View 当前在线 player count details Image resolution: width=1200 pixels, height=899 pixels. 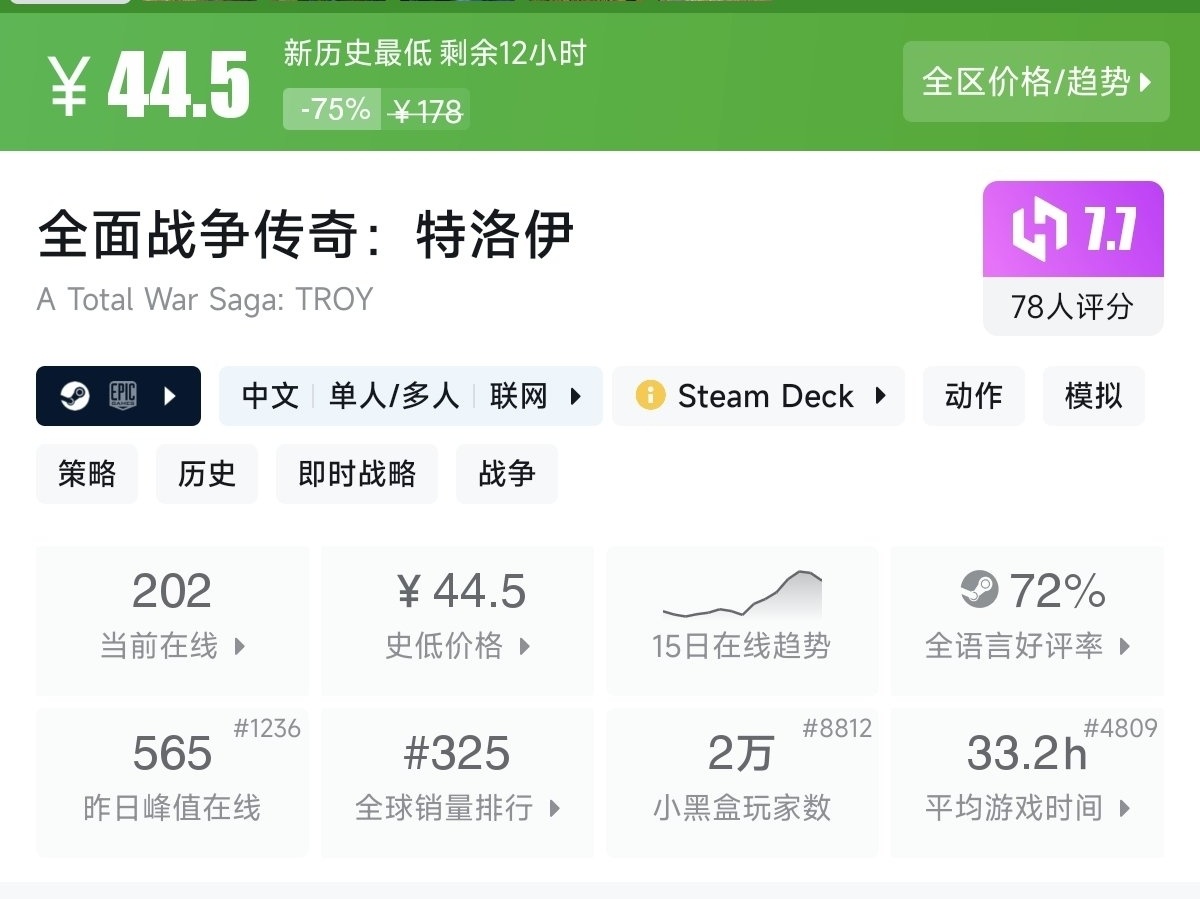click(172, 620)
